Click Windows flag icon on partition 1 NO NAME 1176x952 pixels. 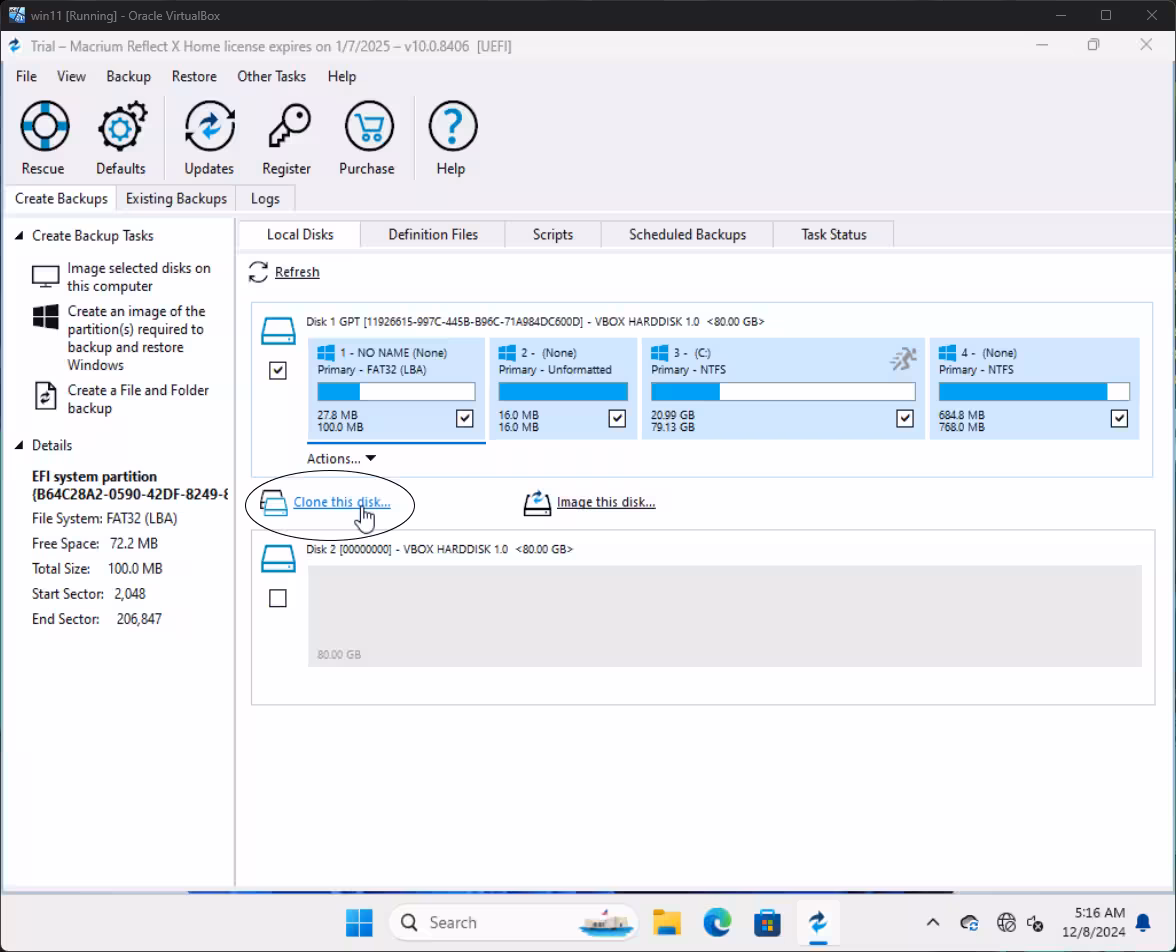coord(326,353)
